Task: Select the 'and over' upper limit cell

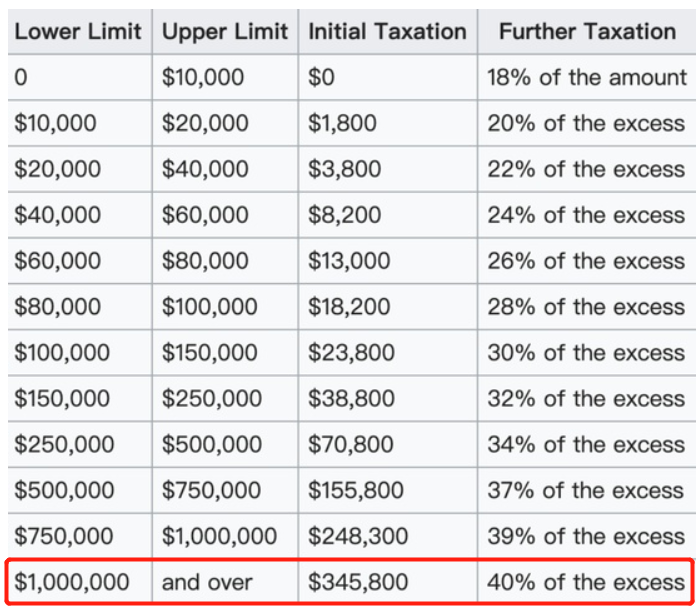Action: [x=208, y=583]
